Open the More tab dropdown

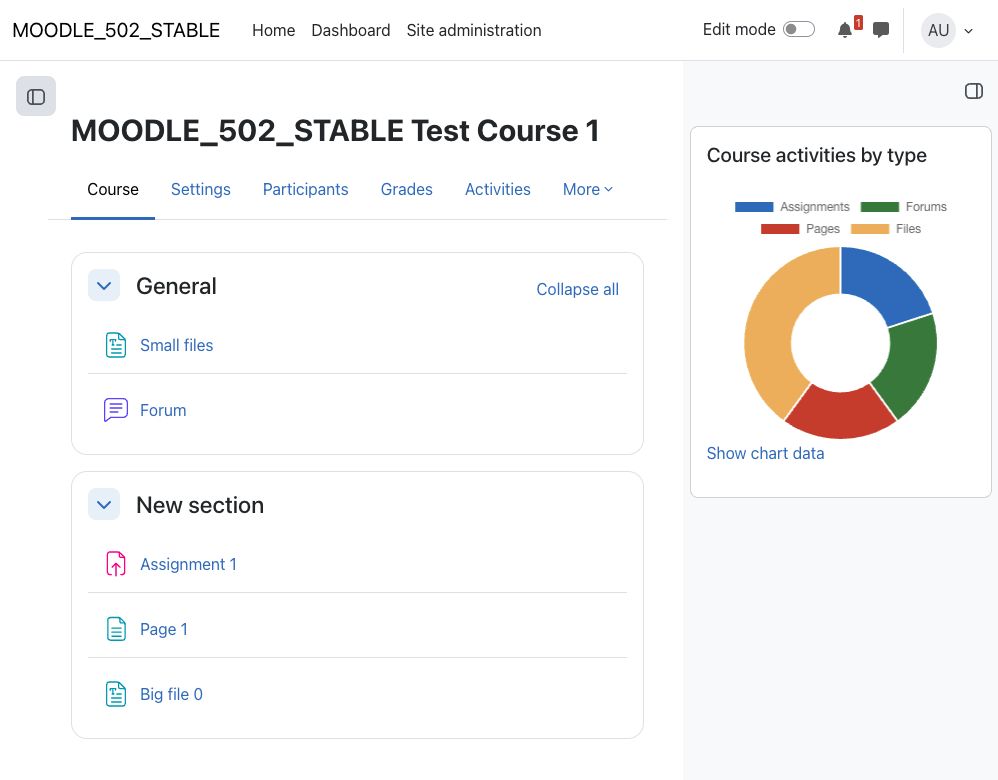click(587, 189)
